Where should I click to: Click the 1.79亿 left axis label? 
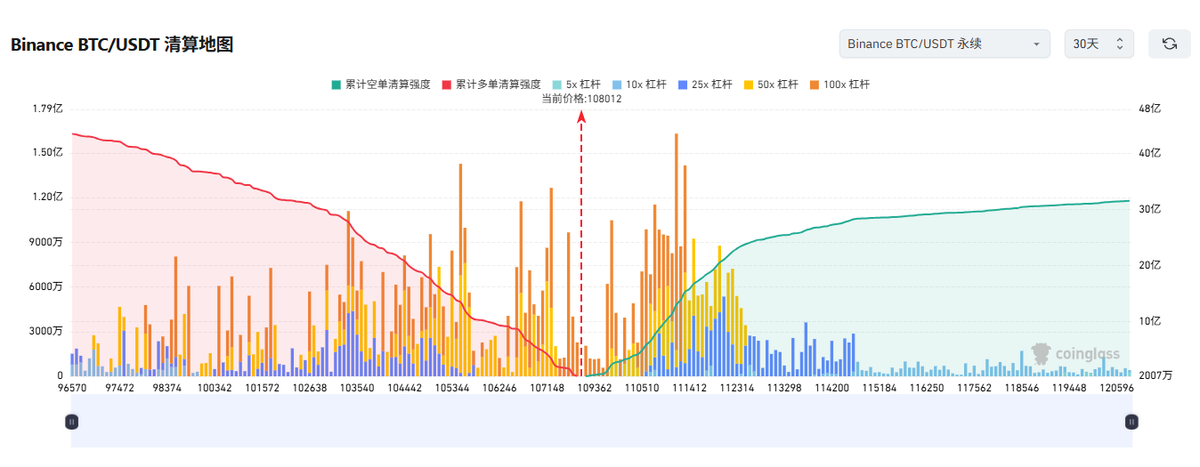(49, 108)
